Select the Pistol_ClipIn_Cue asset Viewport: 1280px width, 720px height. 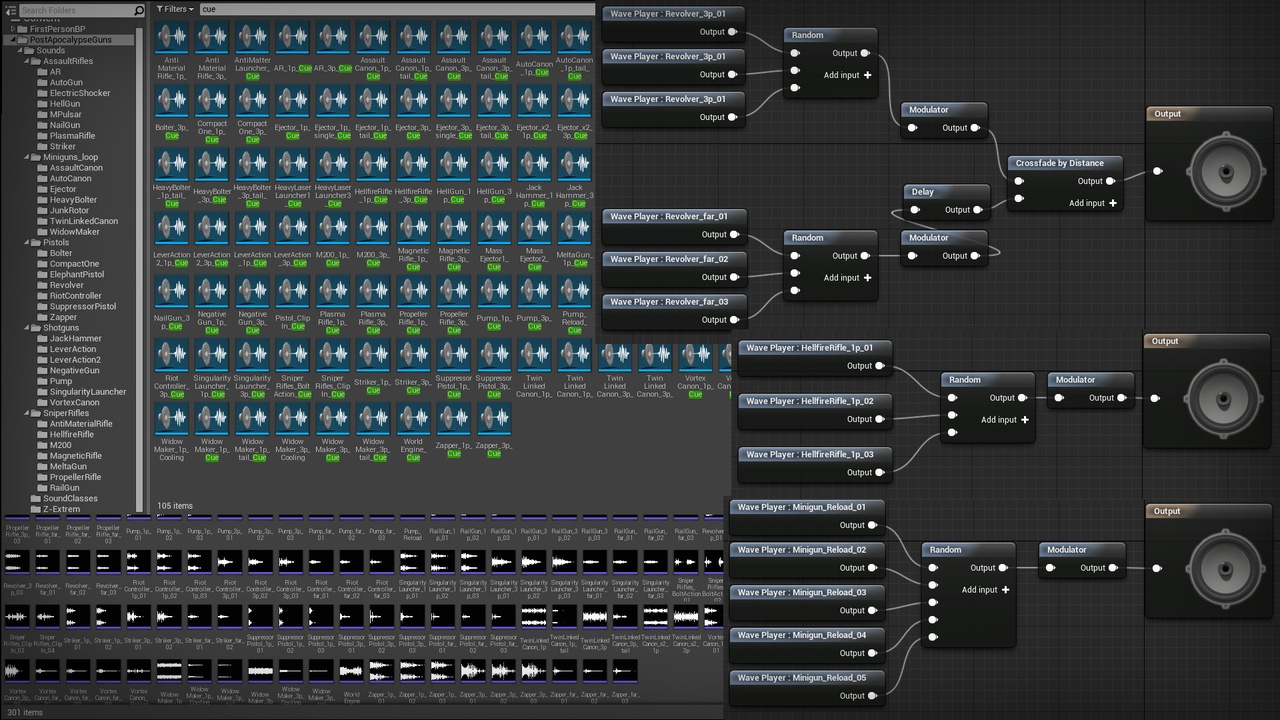[x=292, y=304]
